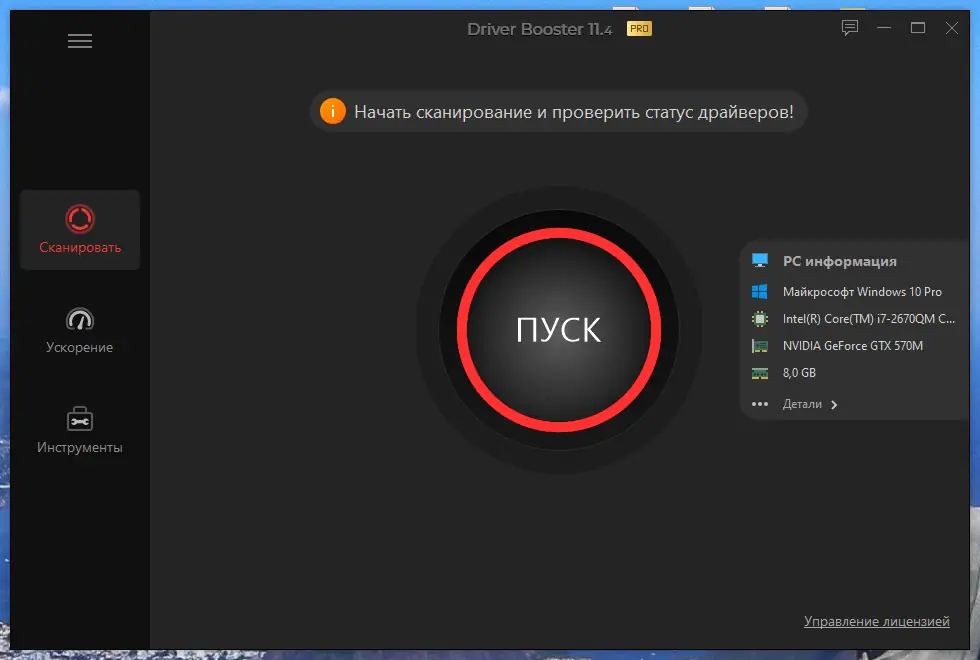The height and width of the screenshot is (660, 980).
Task: Click the CPU chip icon
Action: tap(760, 319)
